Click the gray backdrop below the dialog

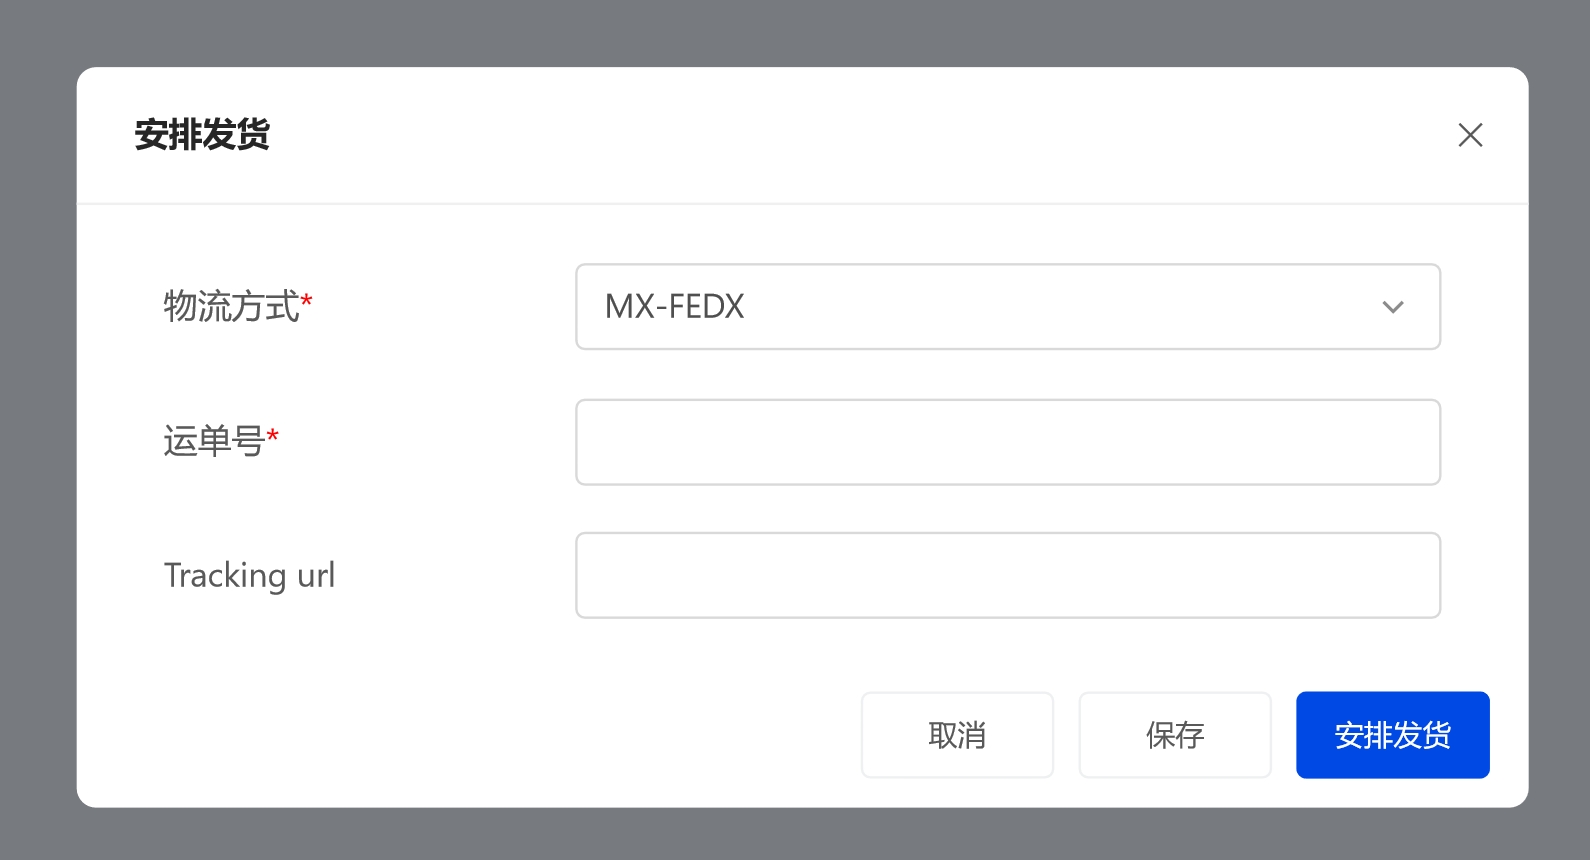(795, 835)
